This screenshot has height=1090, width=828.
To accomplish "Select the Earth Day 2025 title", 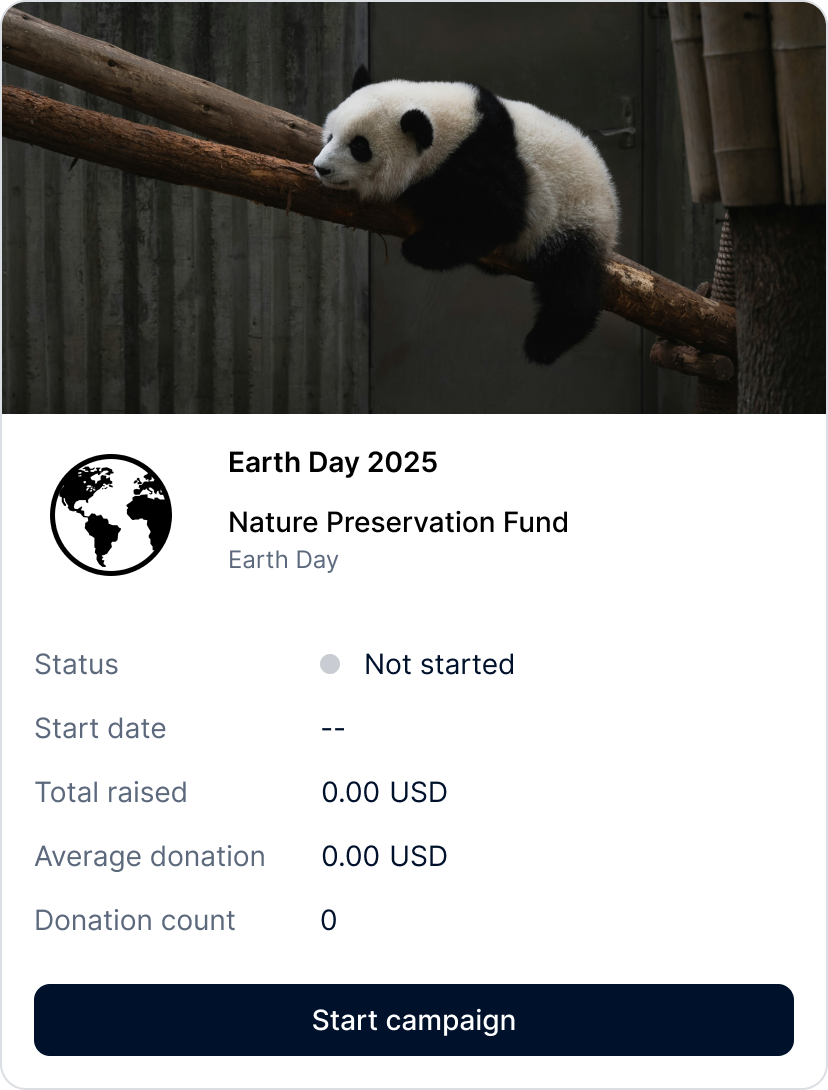I will pos(333,463).
